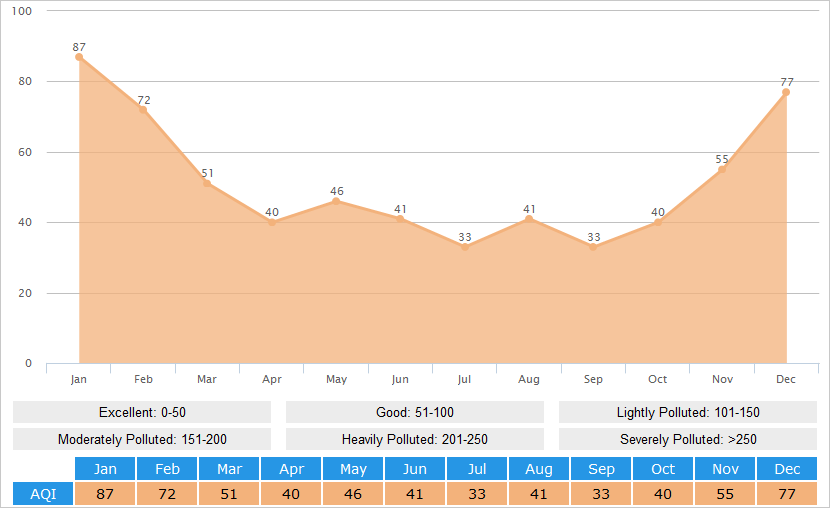
Task: Select the 'Good: 51-100' legend box
Action: pos(415,412)
